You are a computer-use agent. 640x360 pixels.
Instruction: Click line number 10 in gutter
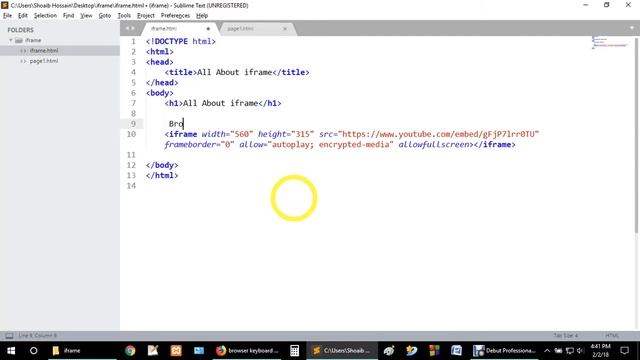tap(131, 134)
